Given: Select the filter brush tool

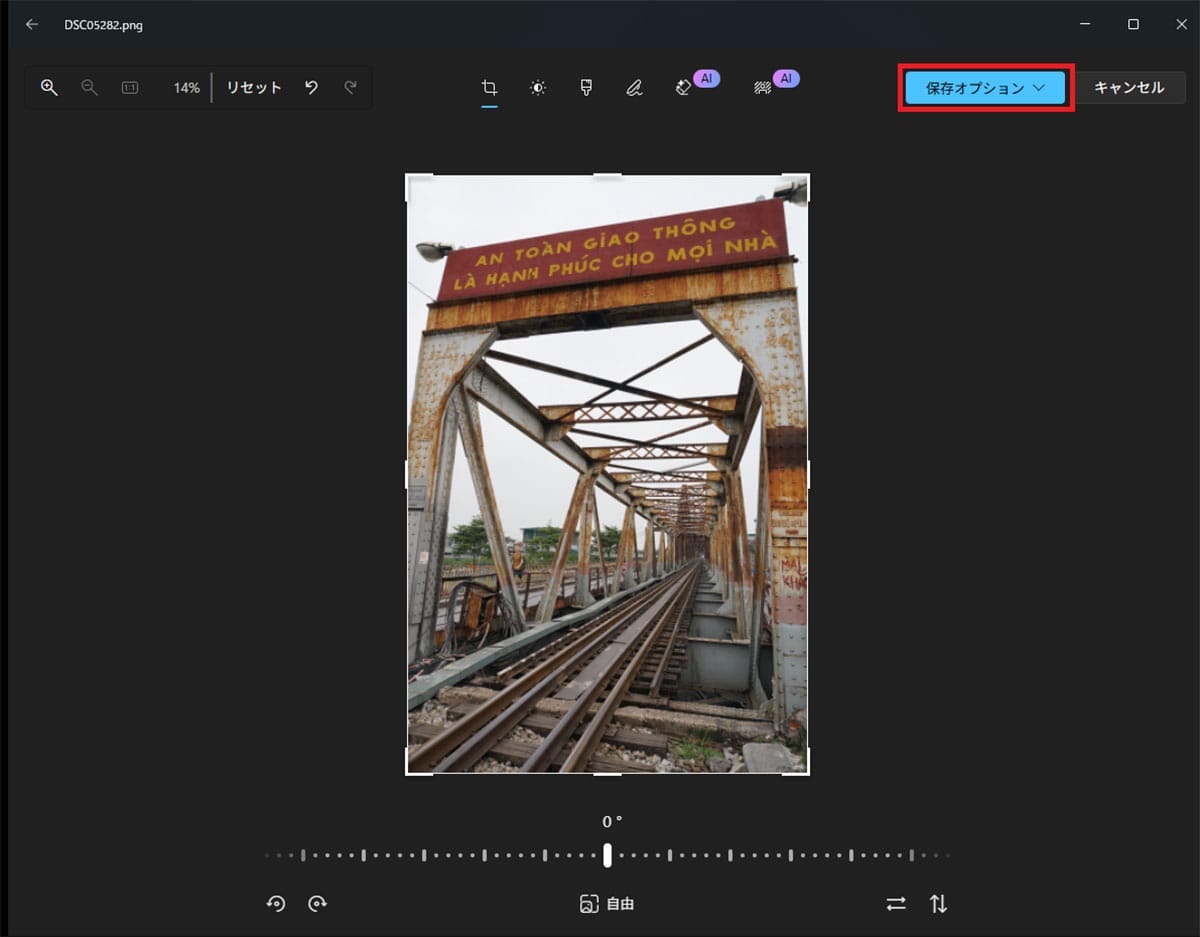Looking at the screenshot, I should click(x=586, y=87).
